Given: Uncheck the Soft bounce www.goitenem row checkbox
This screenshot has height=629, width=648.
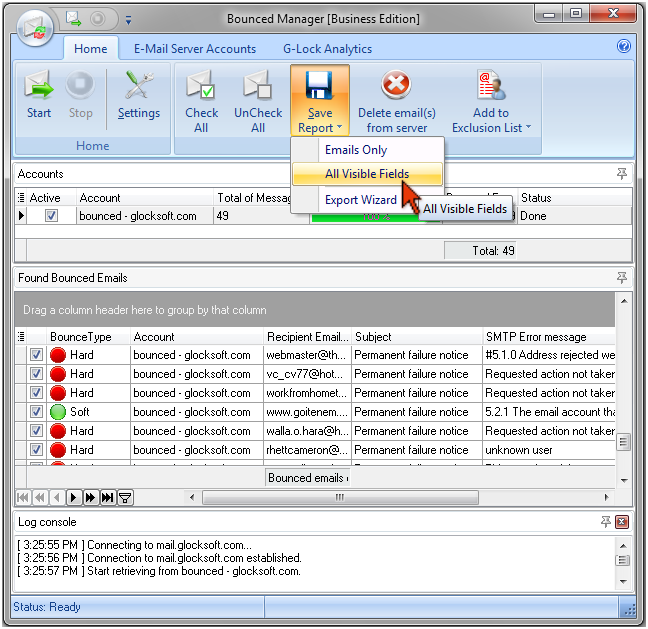Looking at the screenshot, I should (x=36, y=412).
